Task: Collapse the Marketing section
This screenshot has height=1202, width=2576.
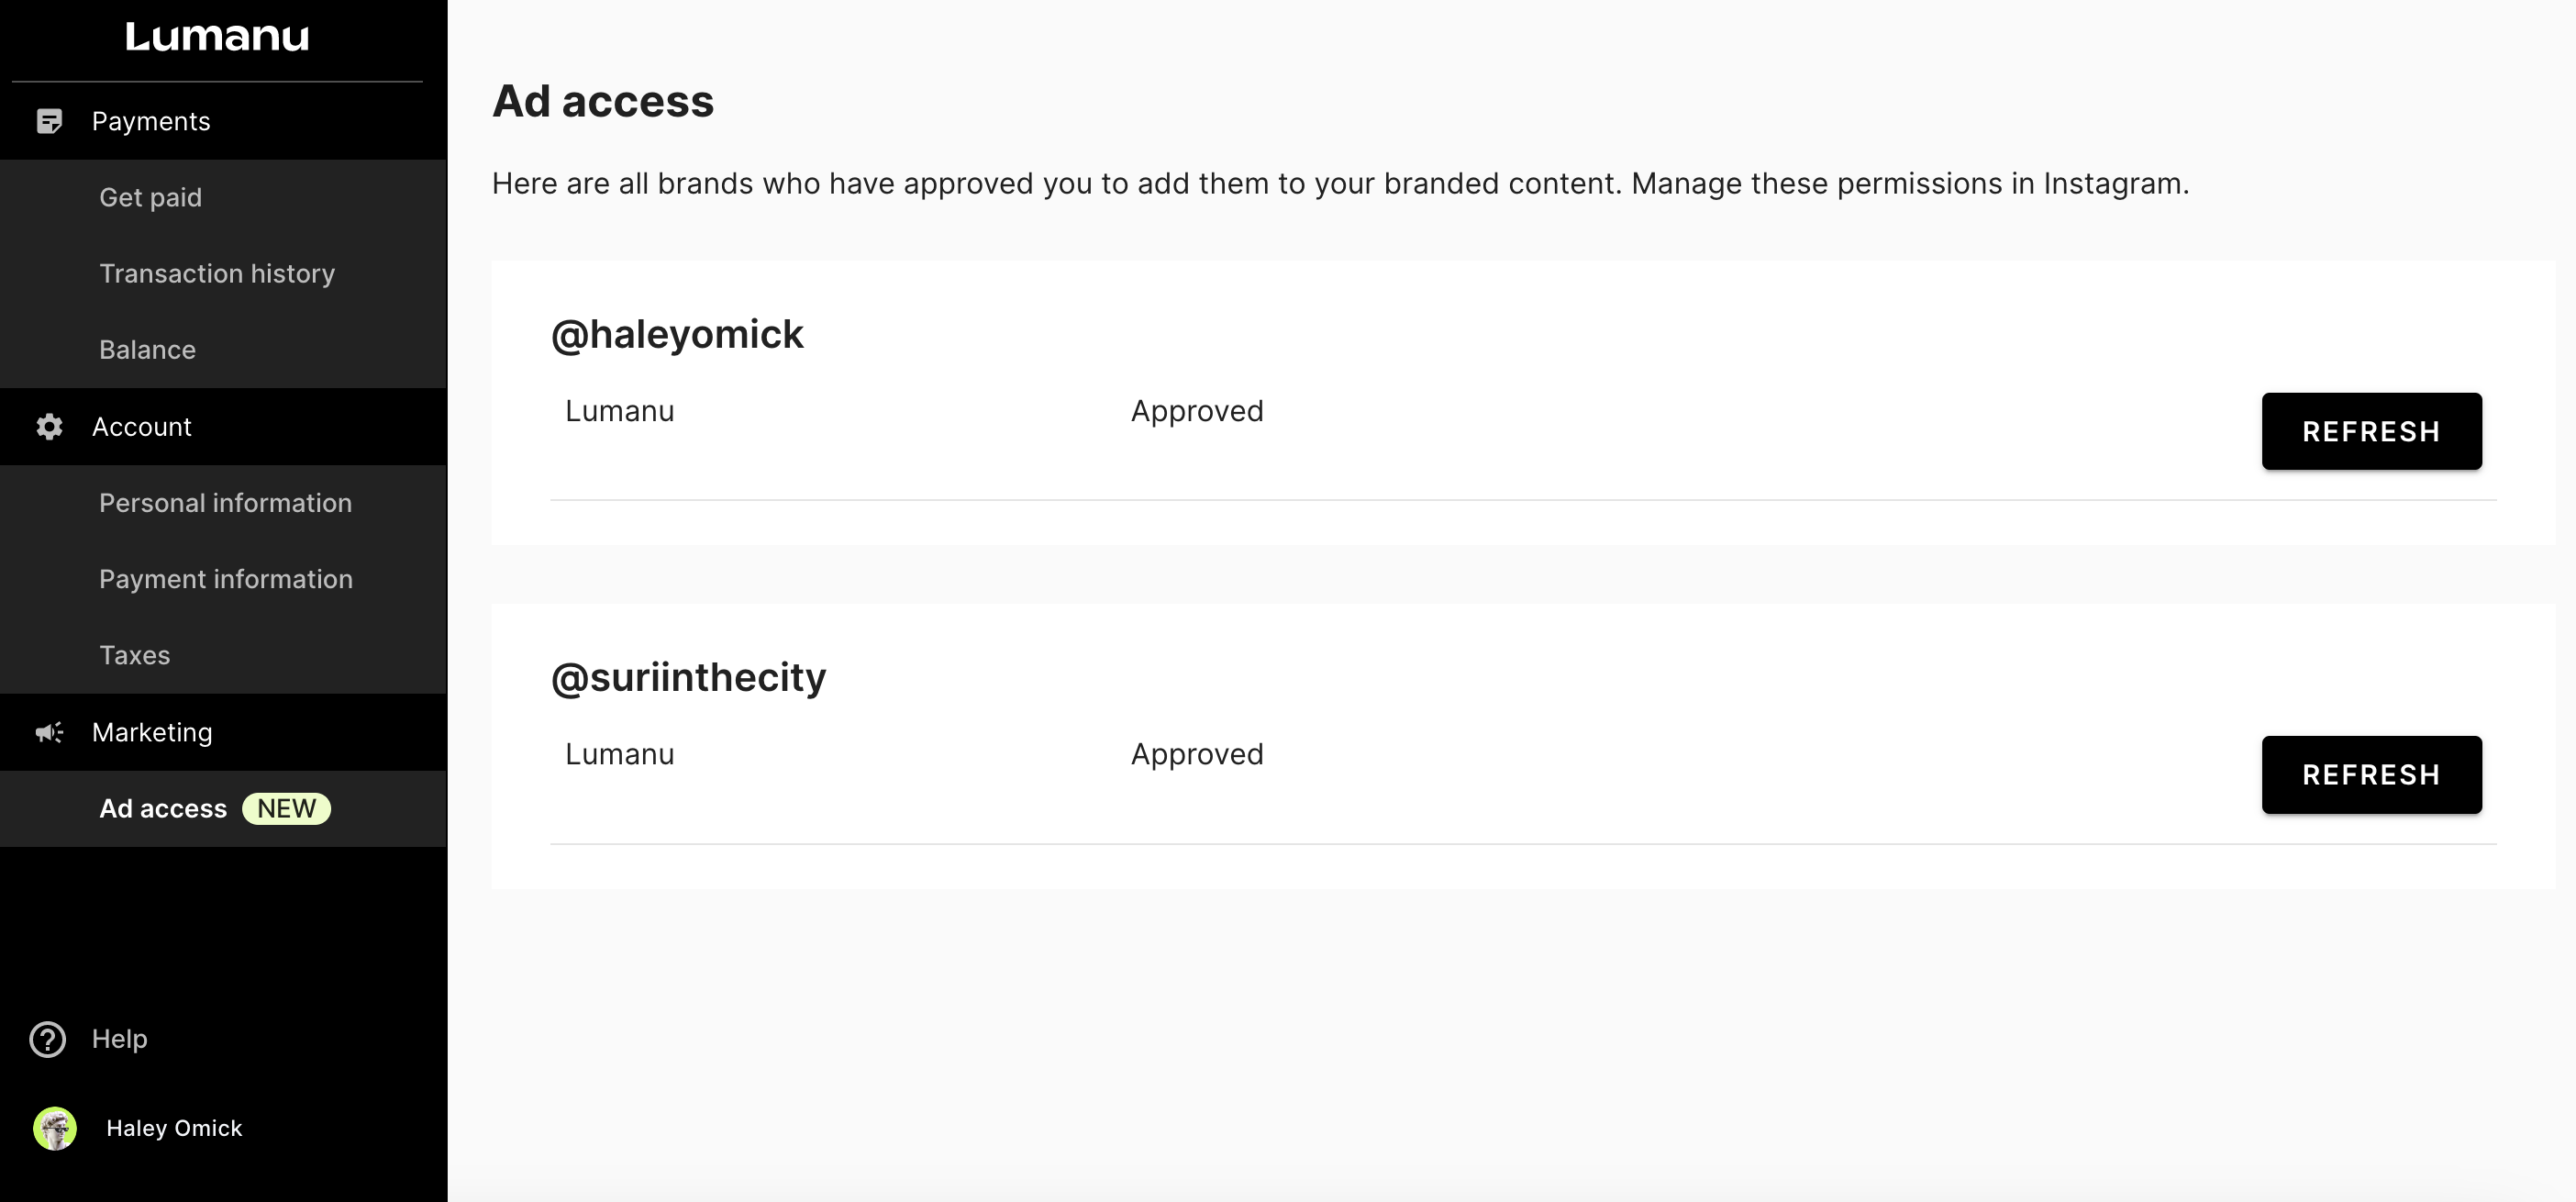Action: tap(152, 733)
